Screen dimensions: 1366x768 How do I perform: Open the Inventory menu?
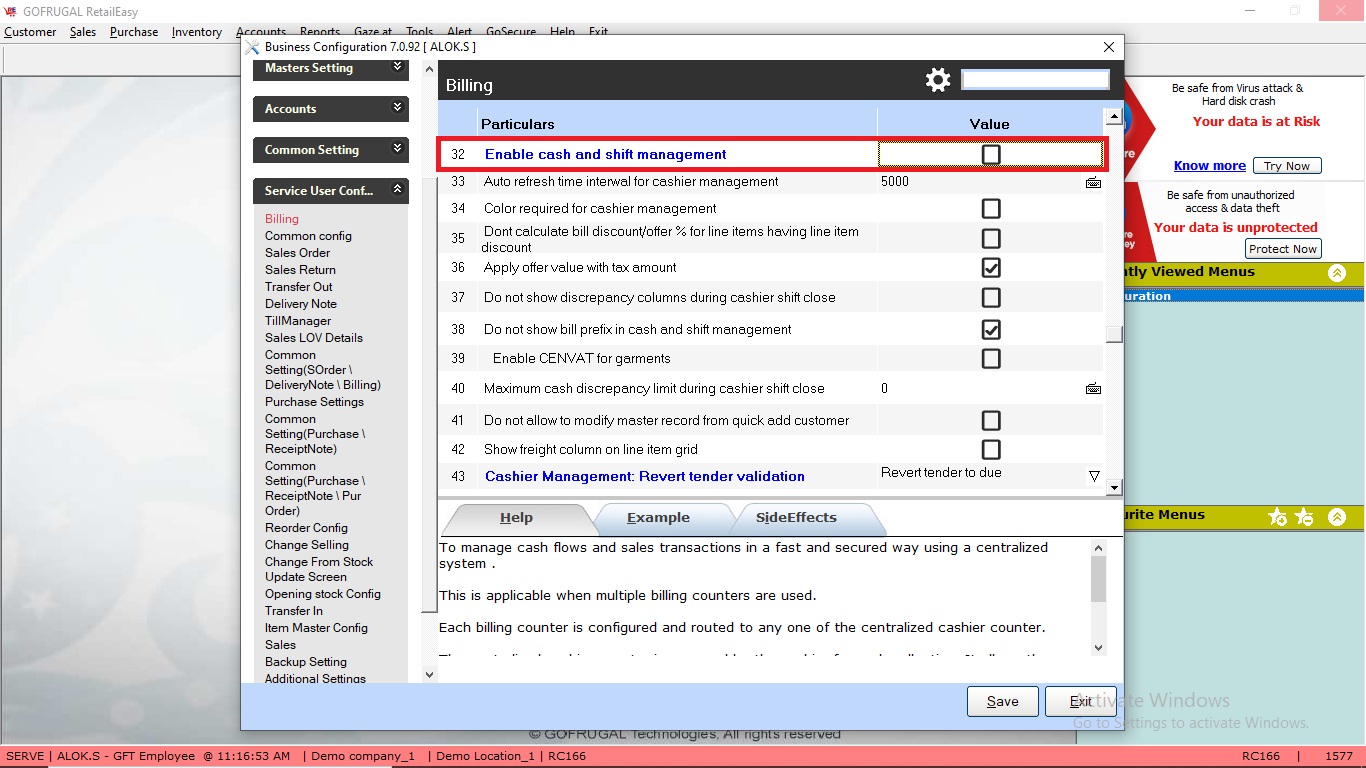(x=197, y=32)
